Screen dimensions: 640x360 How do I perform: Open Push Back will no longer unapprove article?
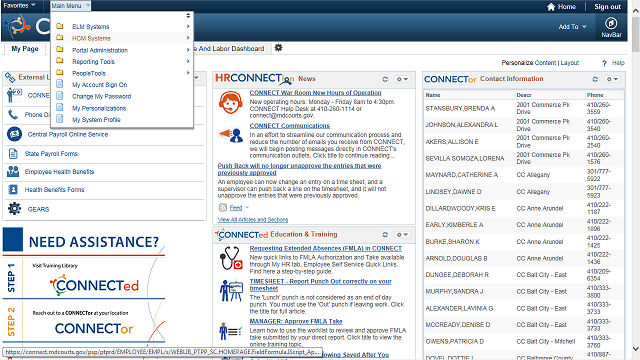(299, 169)
